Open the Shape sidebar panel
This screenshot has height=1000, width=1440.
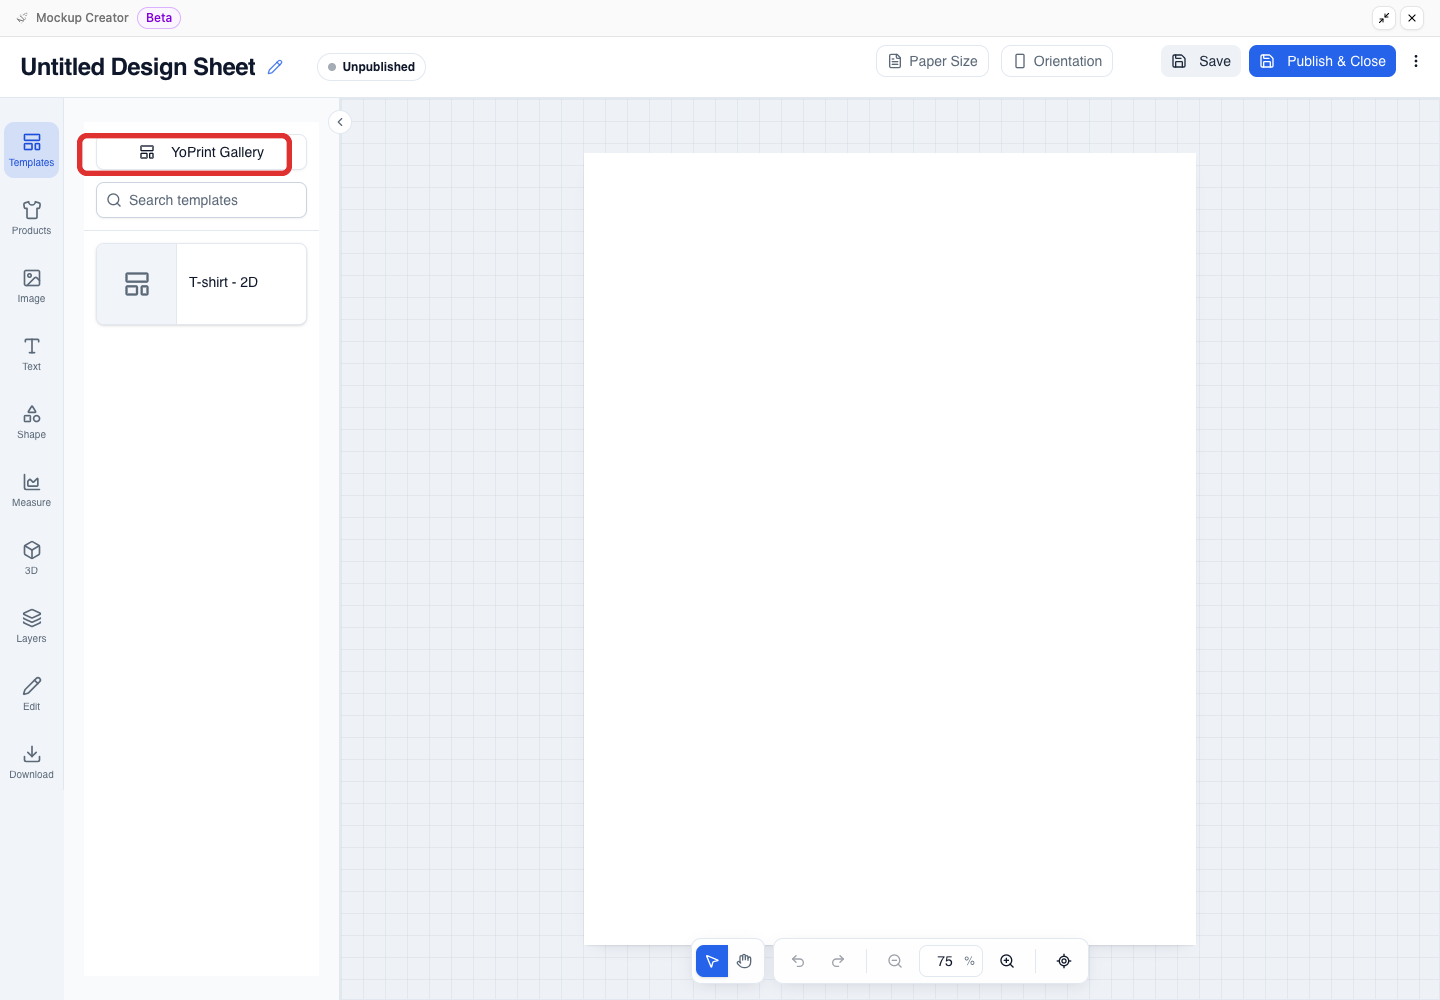(x=31, y=422)
